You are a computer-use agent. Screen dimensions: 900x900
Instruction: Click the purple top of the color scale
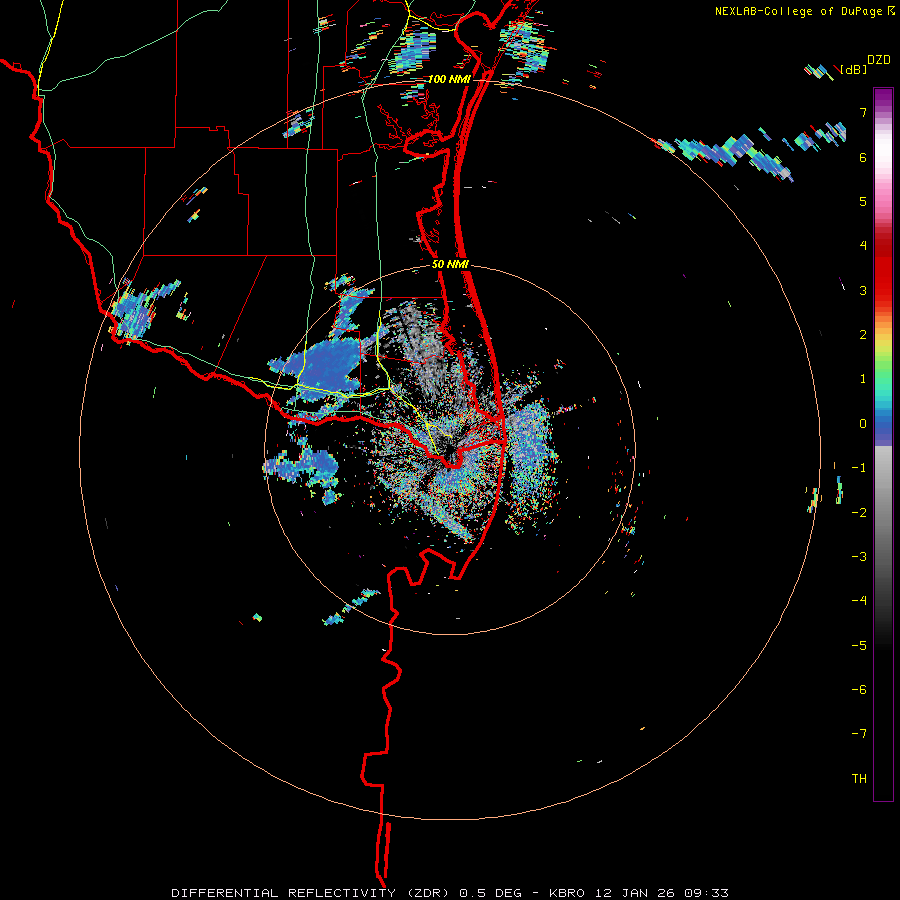coord(883,96)
